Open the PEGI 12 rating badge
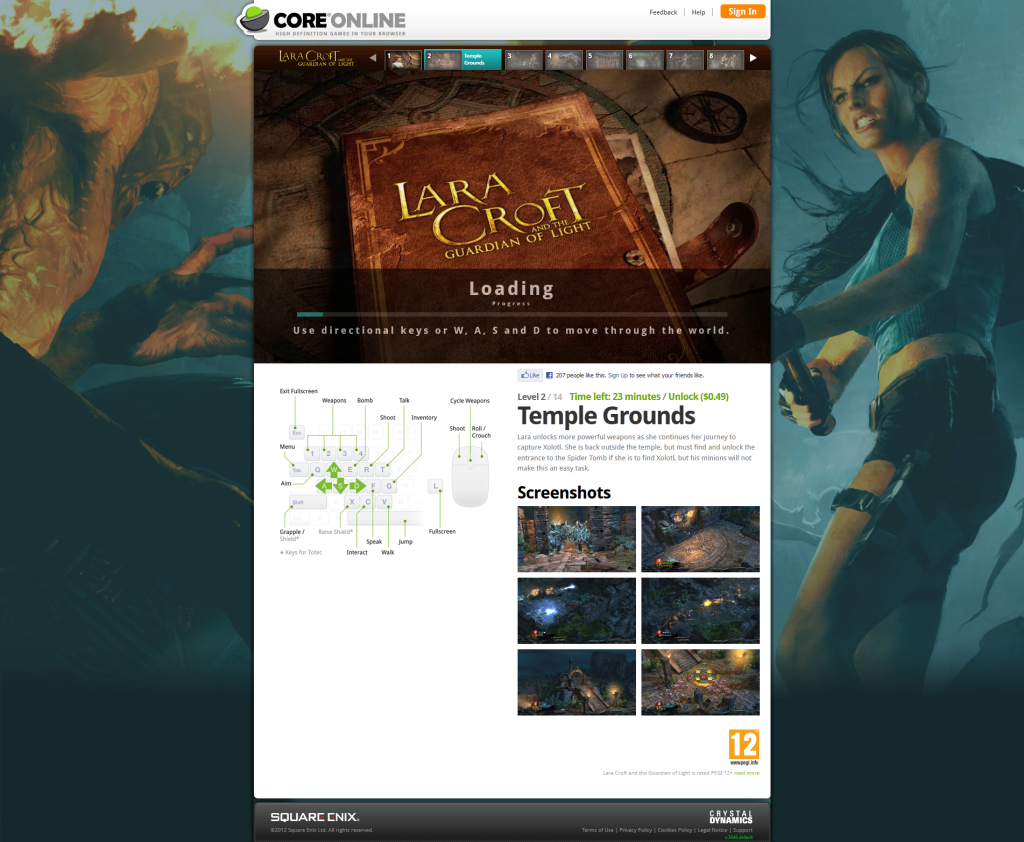The height and width of the screenshot is (842, 1024). click(744, 746)
